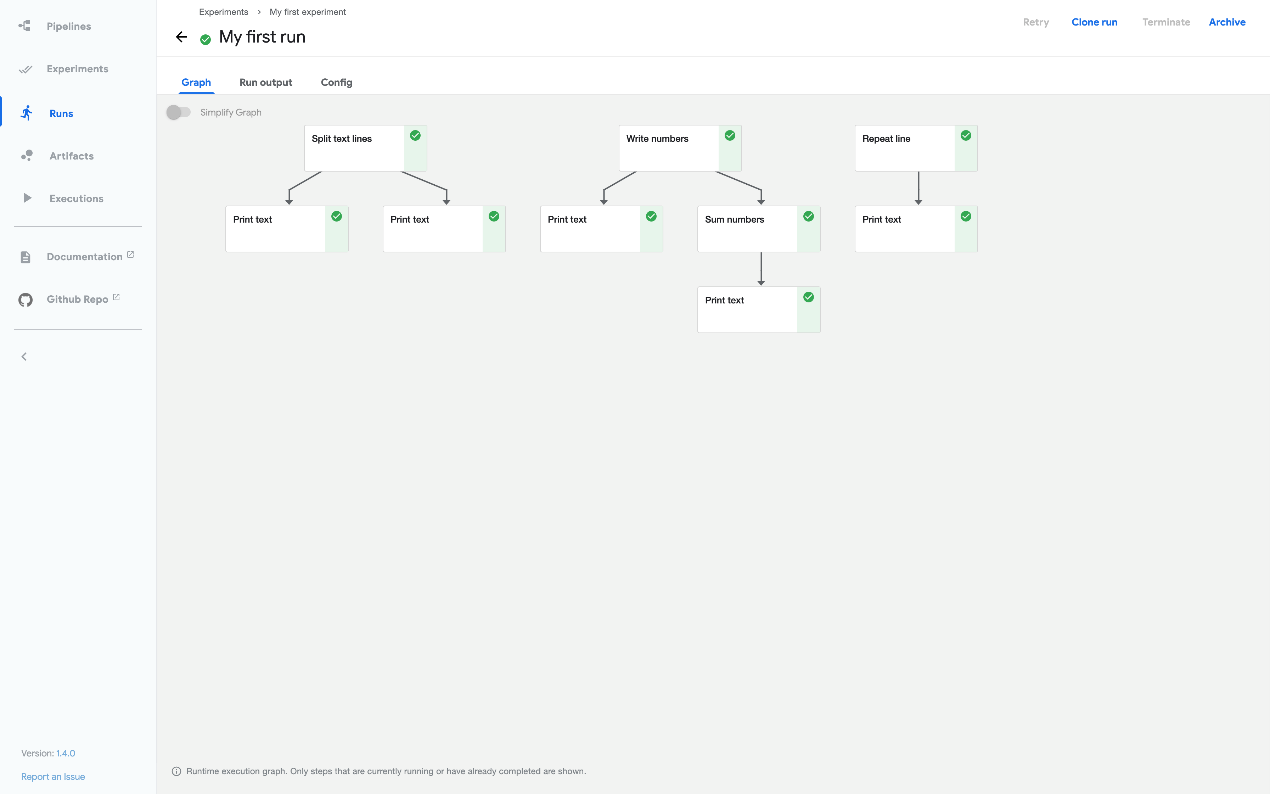Select the Repeat line node in the graph
This screenshot has height=794, width=1270.
click(900, 147)
